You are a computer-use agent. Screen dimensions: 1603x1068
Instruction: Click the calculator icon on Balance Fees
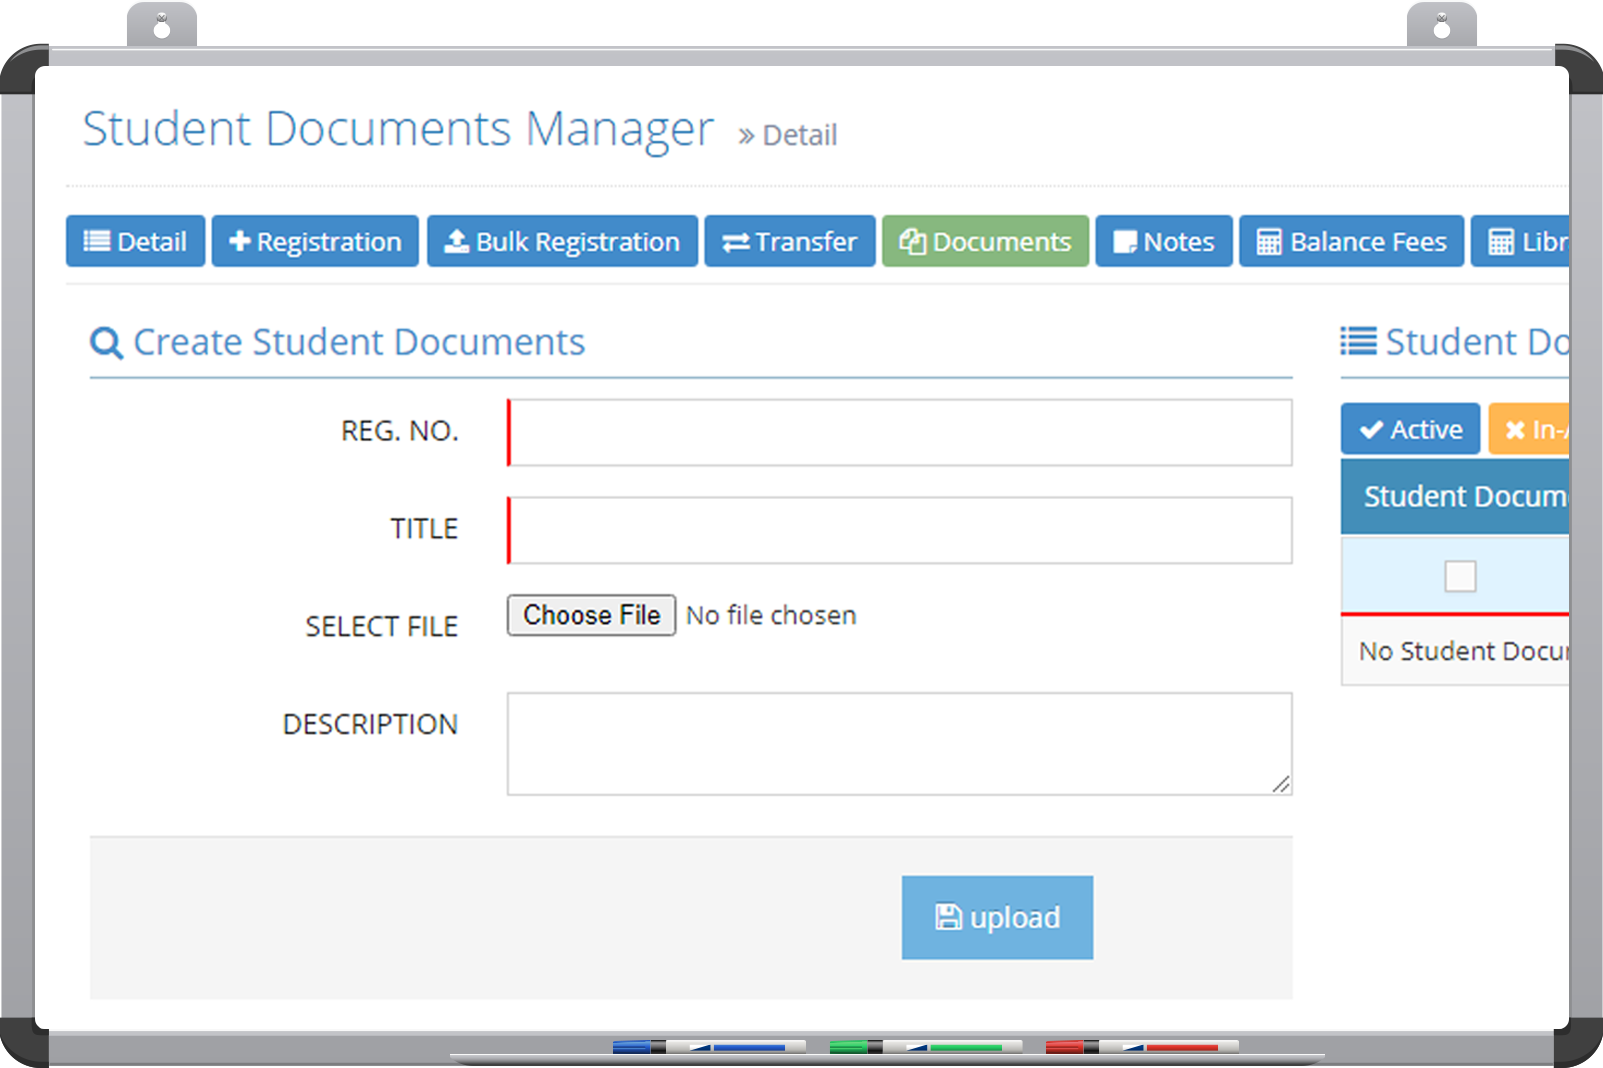point(1268,243)
